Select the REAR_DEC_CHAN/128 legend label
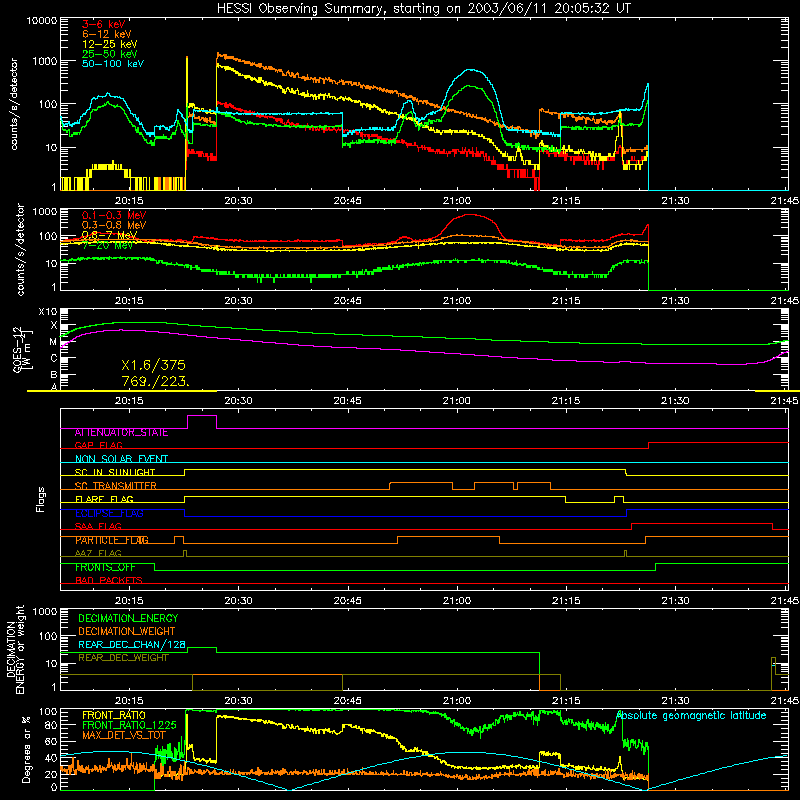 pos(132,644)
